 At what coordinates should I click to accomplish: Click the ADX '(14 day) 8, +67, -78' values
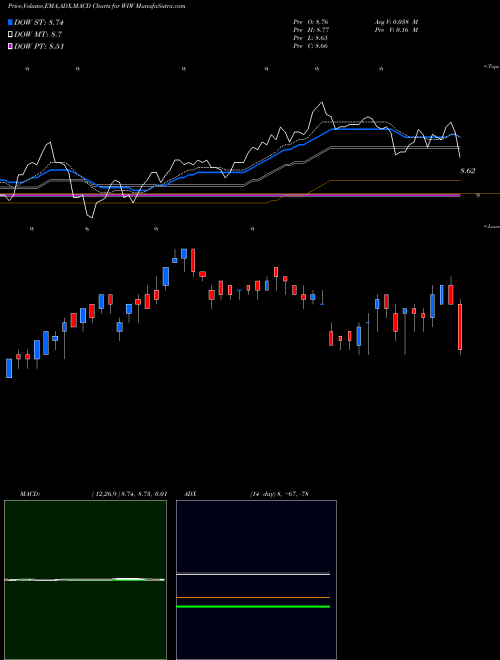[x=279, y=494]
